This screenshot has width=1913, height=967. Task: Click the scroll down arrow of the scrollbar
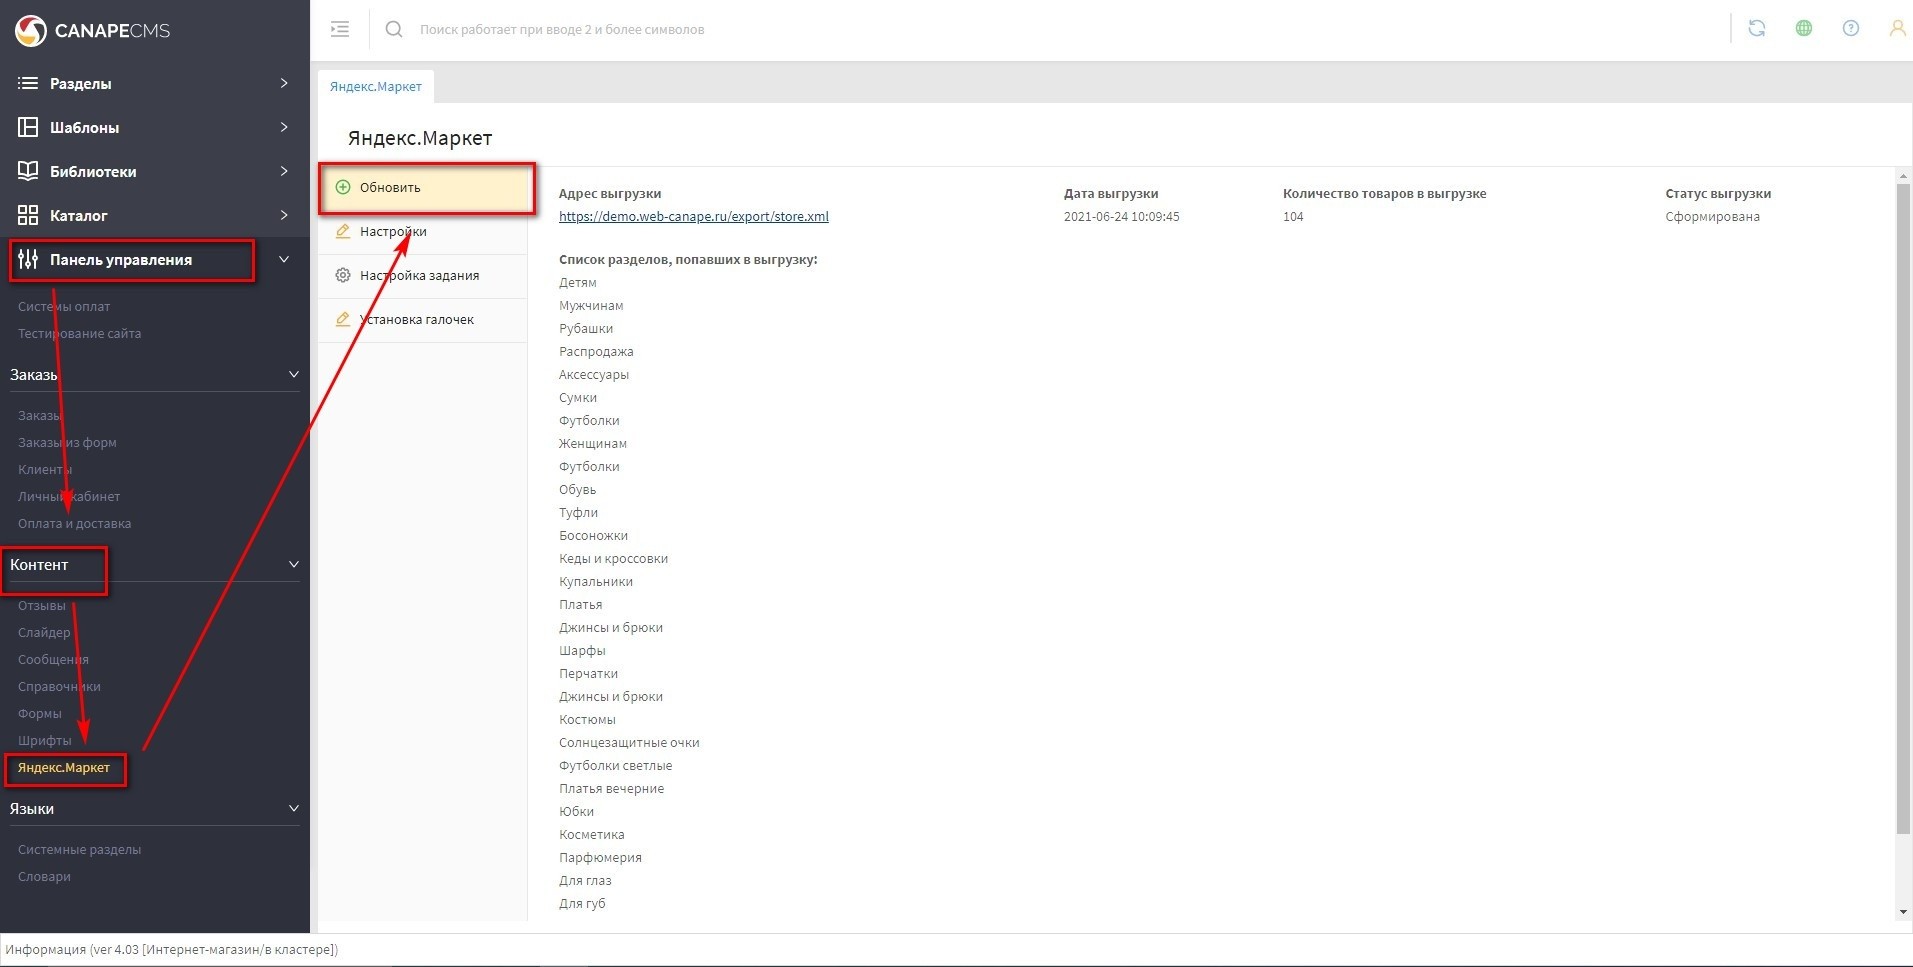pyautogui.click(x=1902, y=911)
